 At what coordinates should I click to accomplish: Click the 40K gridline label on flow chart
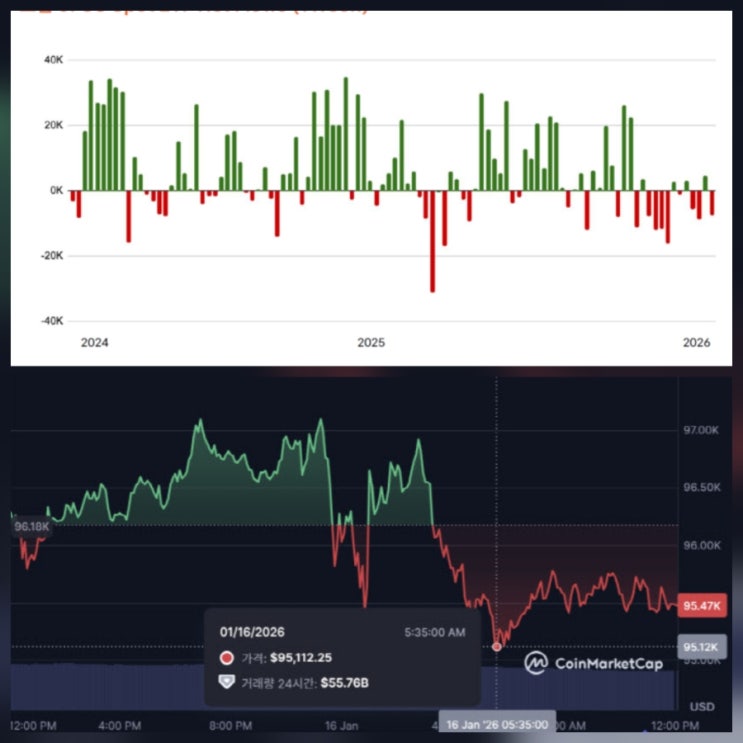(53, 60)
